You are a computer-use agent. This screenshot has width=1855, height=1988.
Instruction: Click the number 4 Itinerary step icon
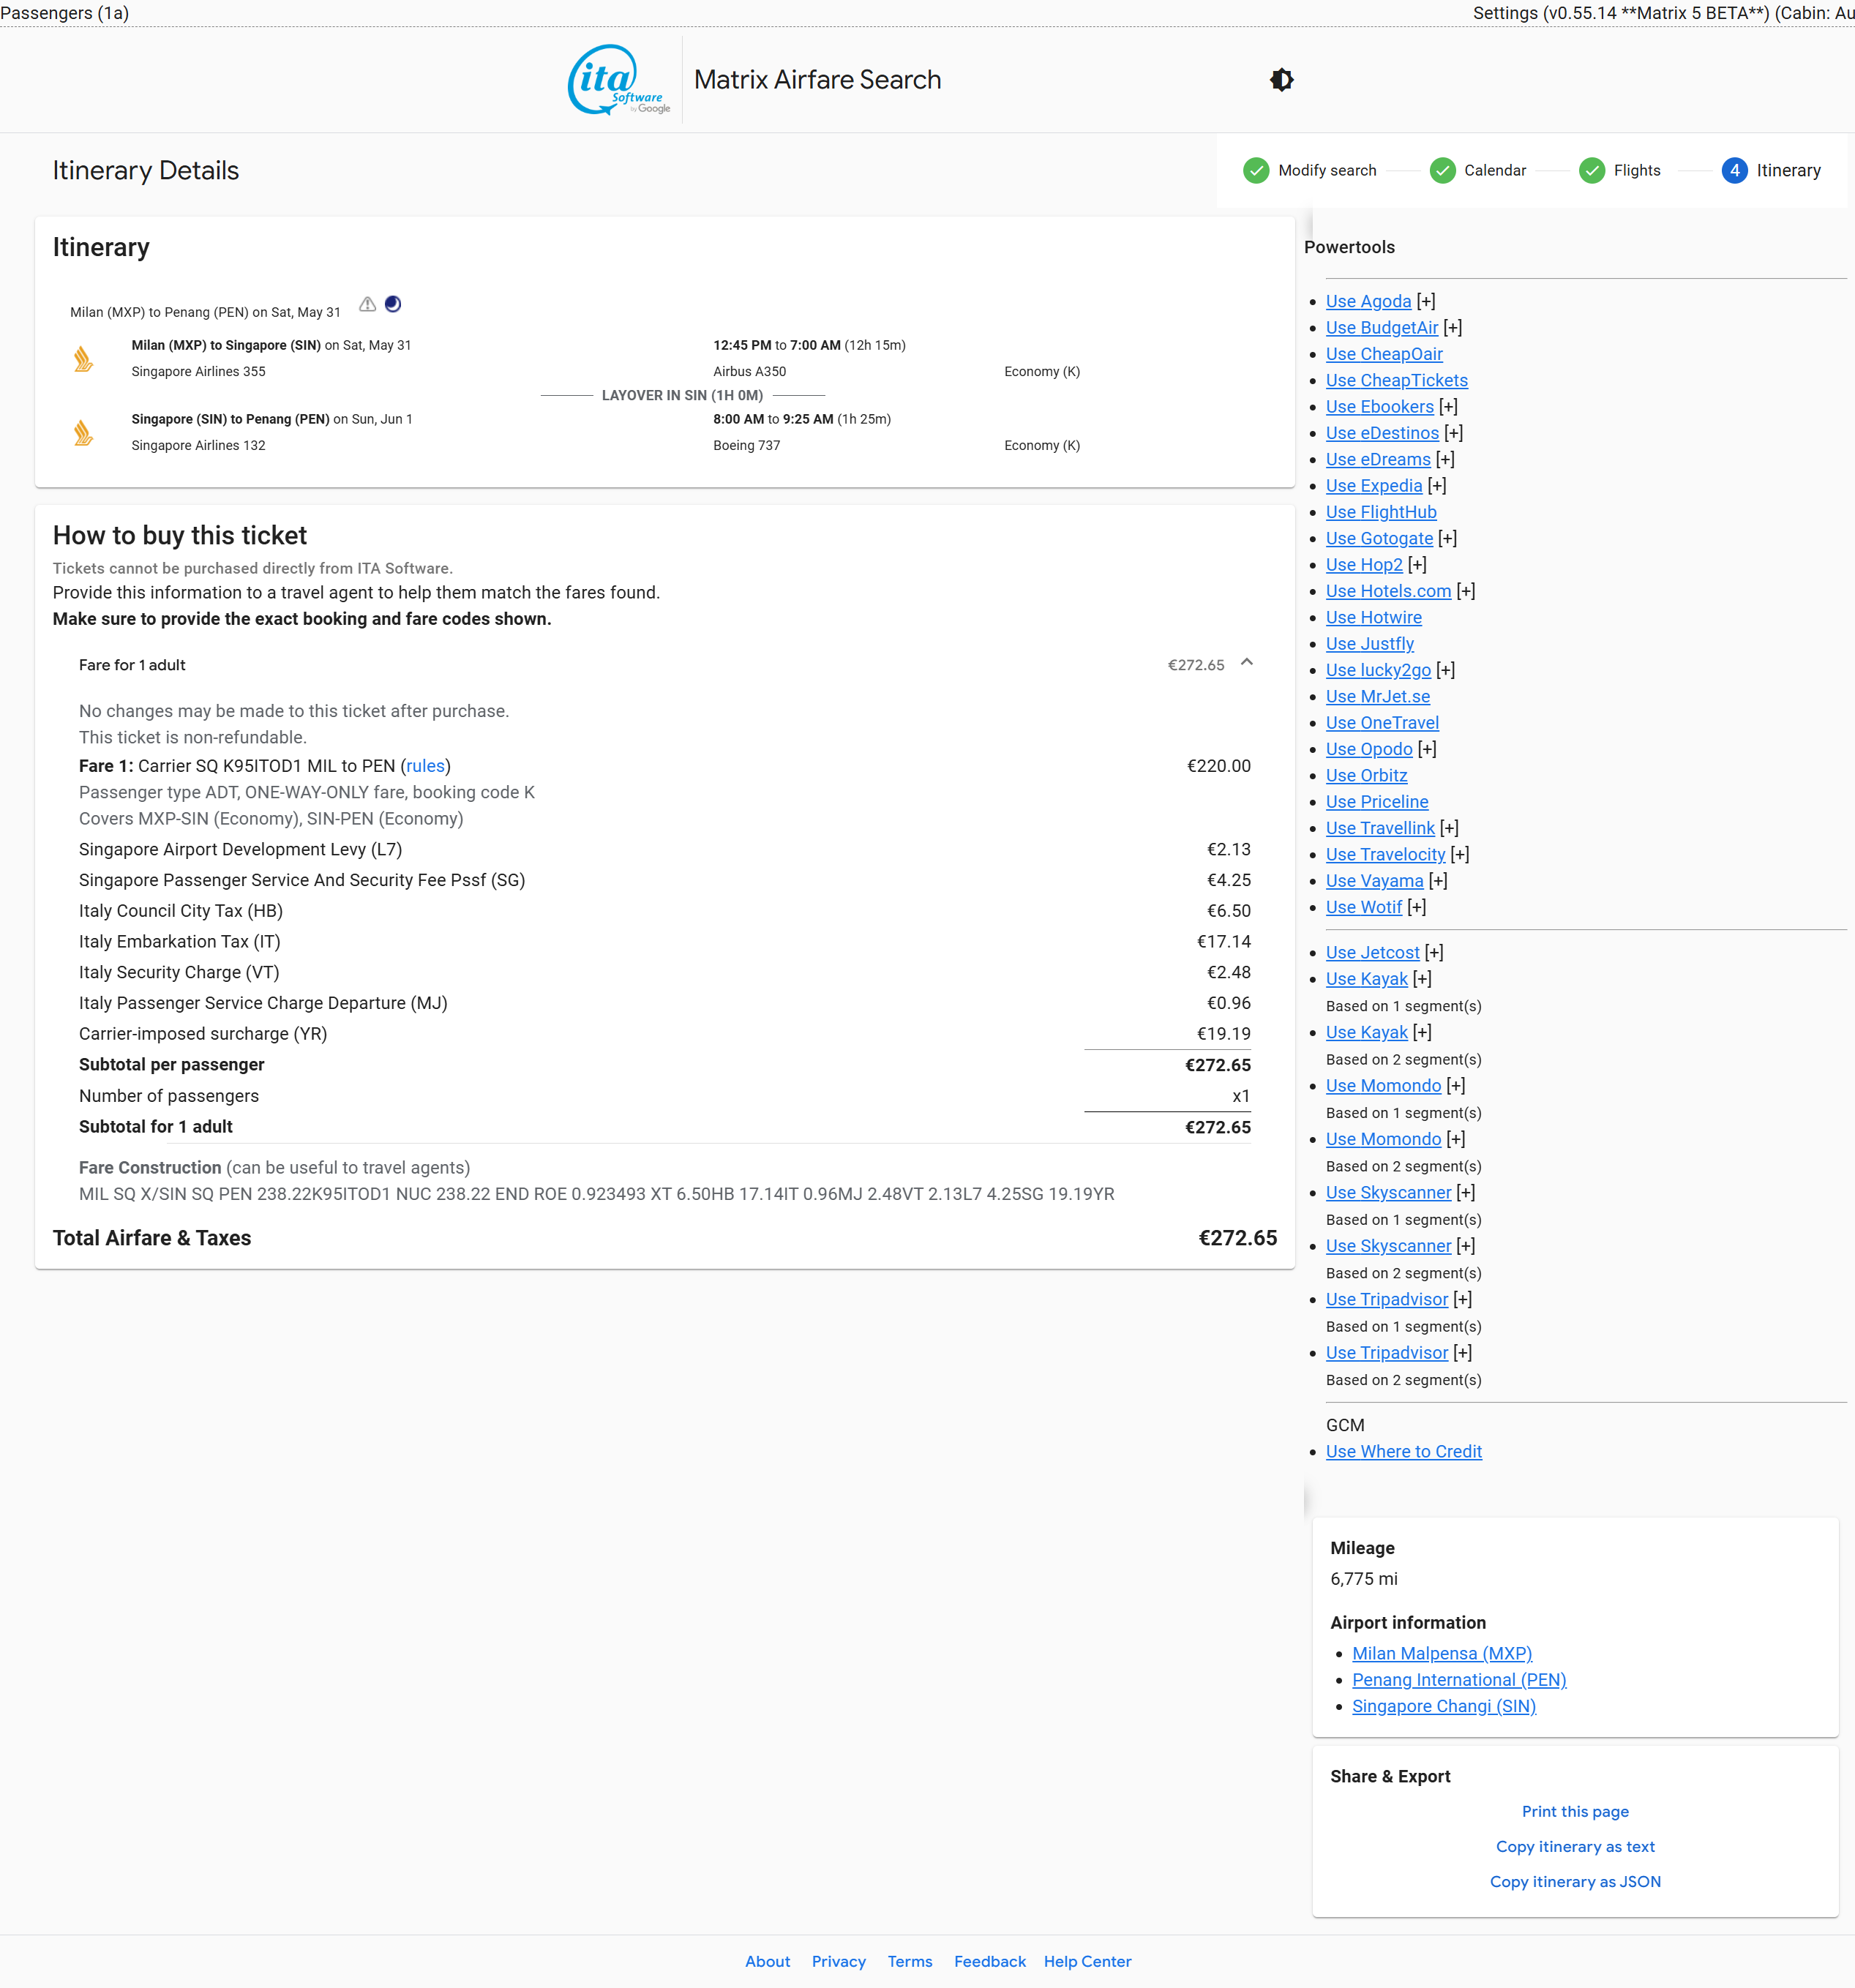1734,171
